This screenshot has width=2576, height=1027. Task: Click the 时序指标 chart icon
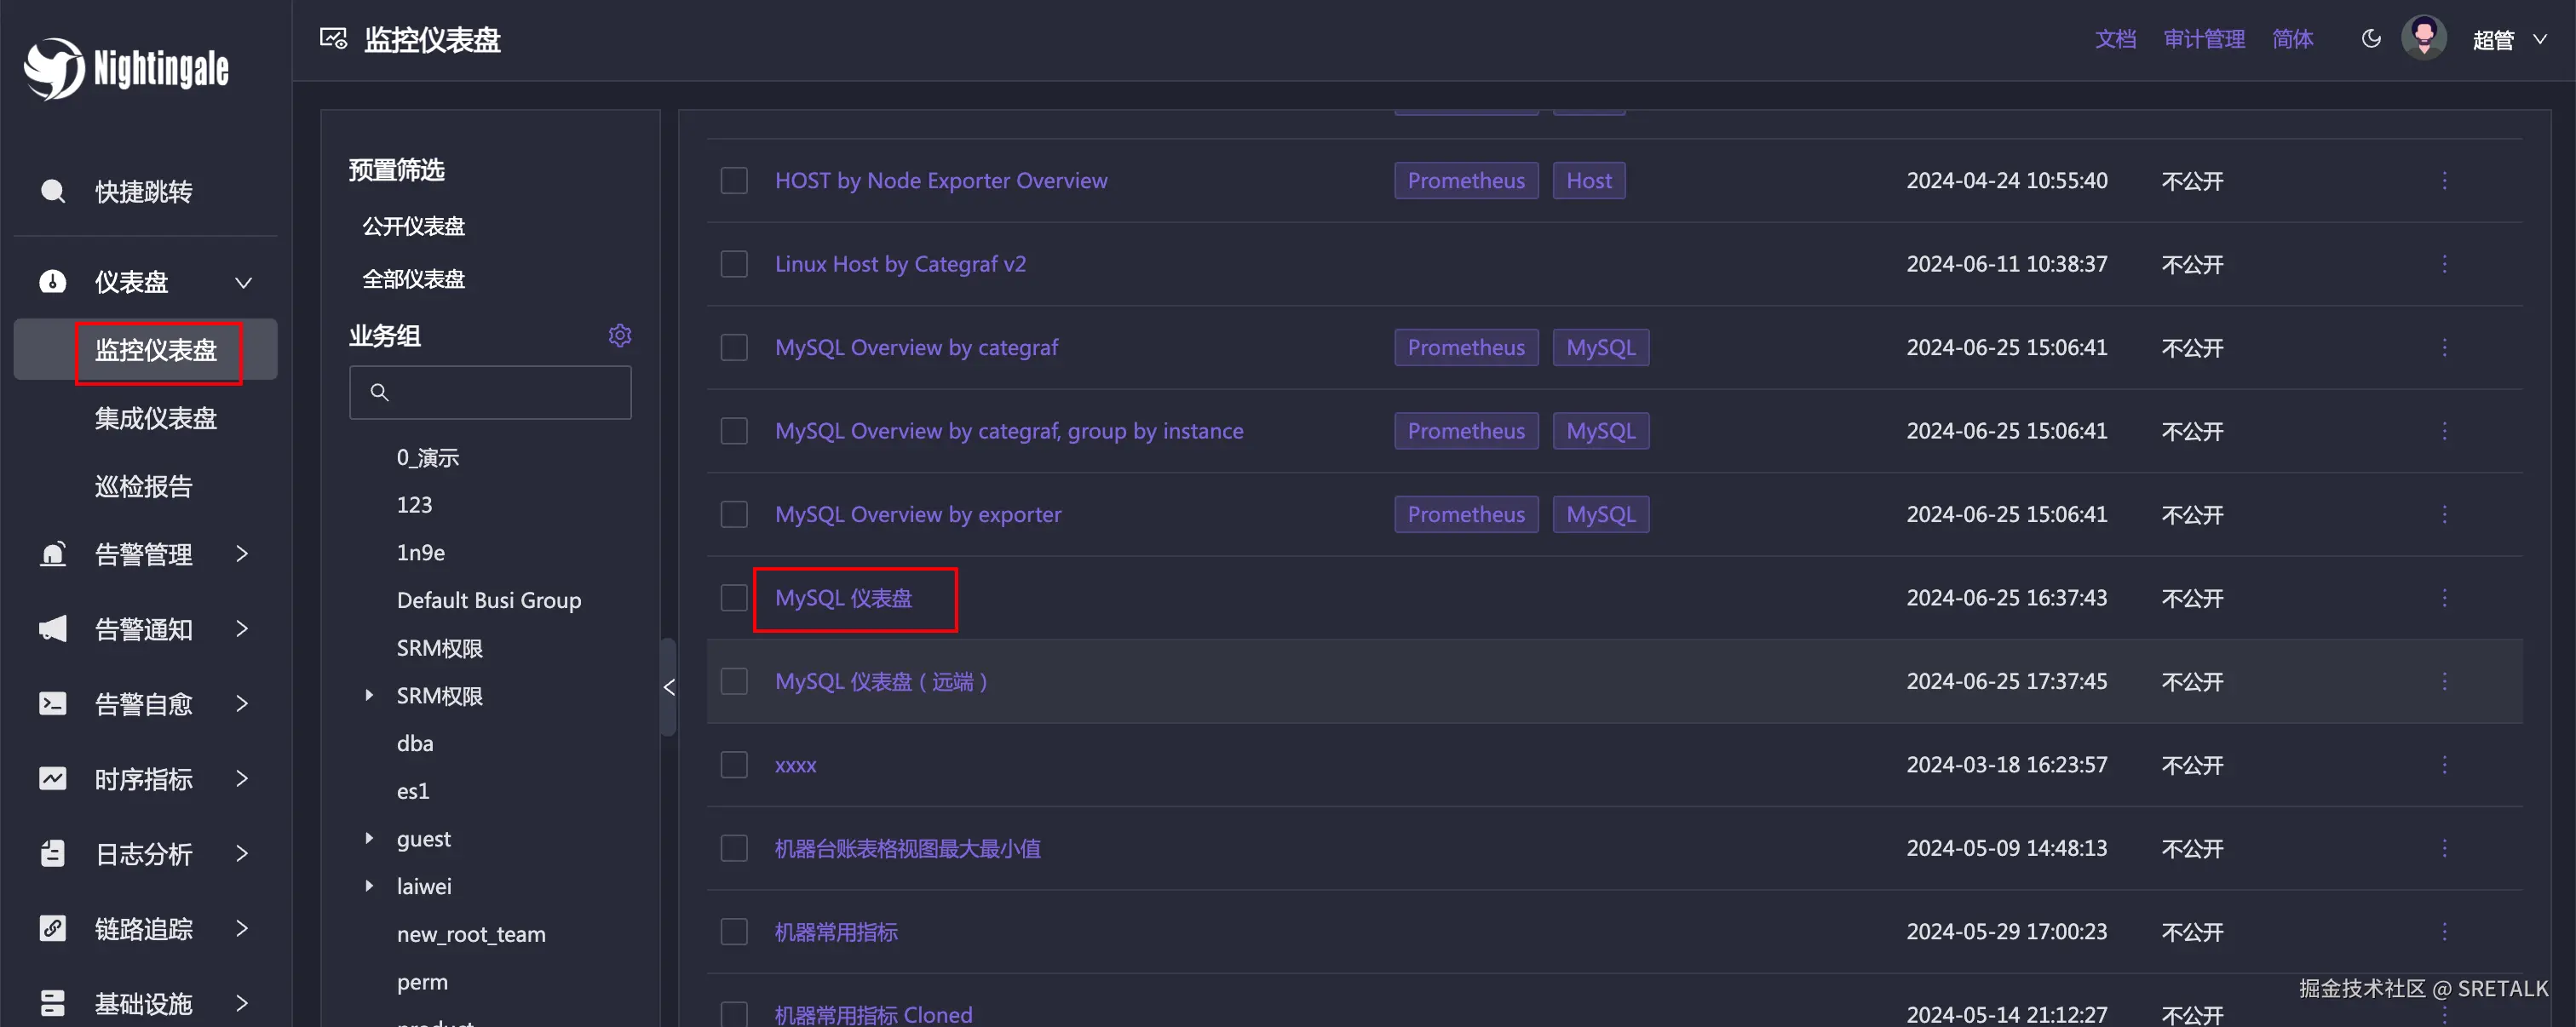[52, 779]
